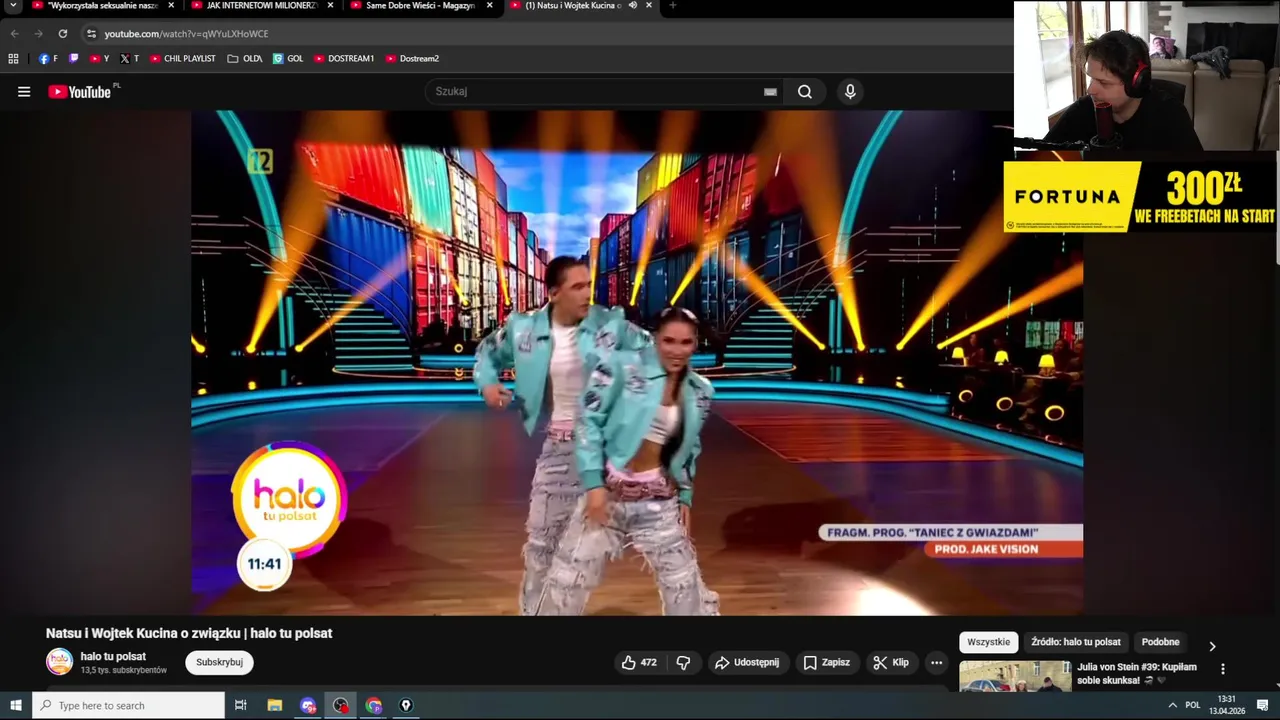
Task: Open the DOSTREAM1 bookmark
Action: (x=344, y=59)
